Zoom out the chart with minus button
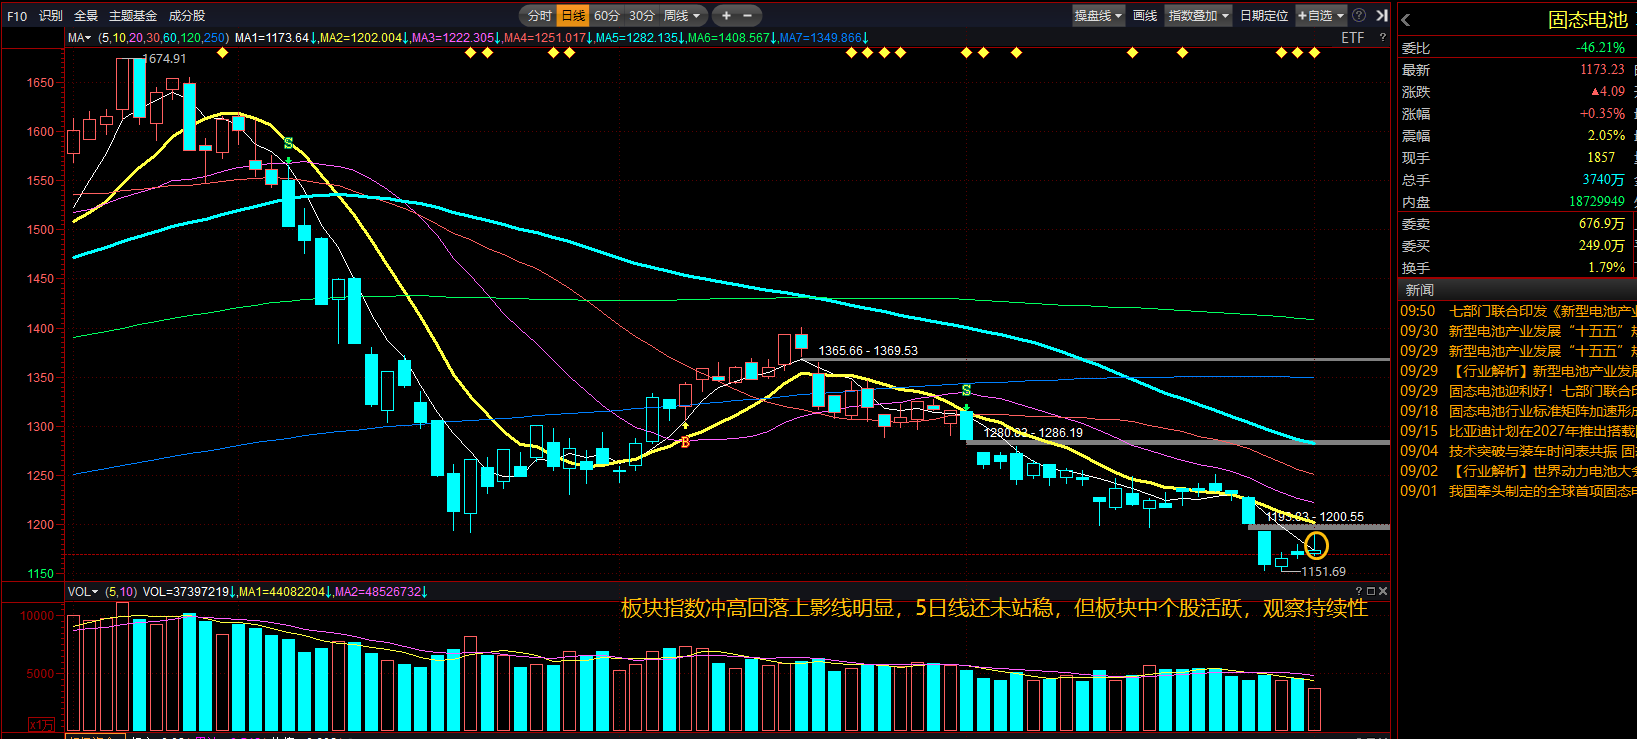Image resolution: width=1637 pixels, height=739 pixels. coord(747,15)
